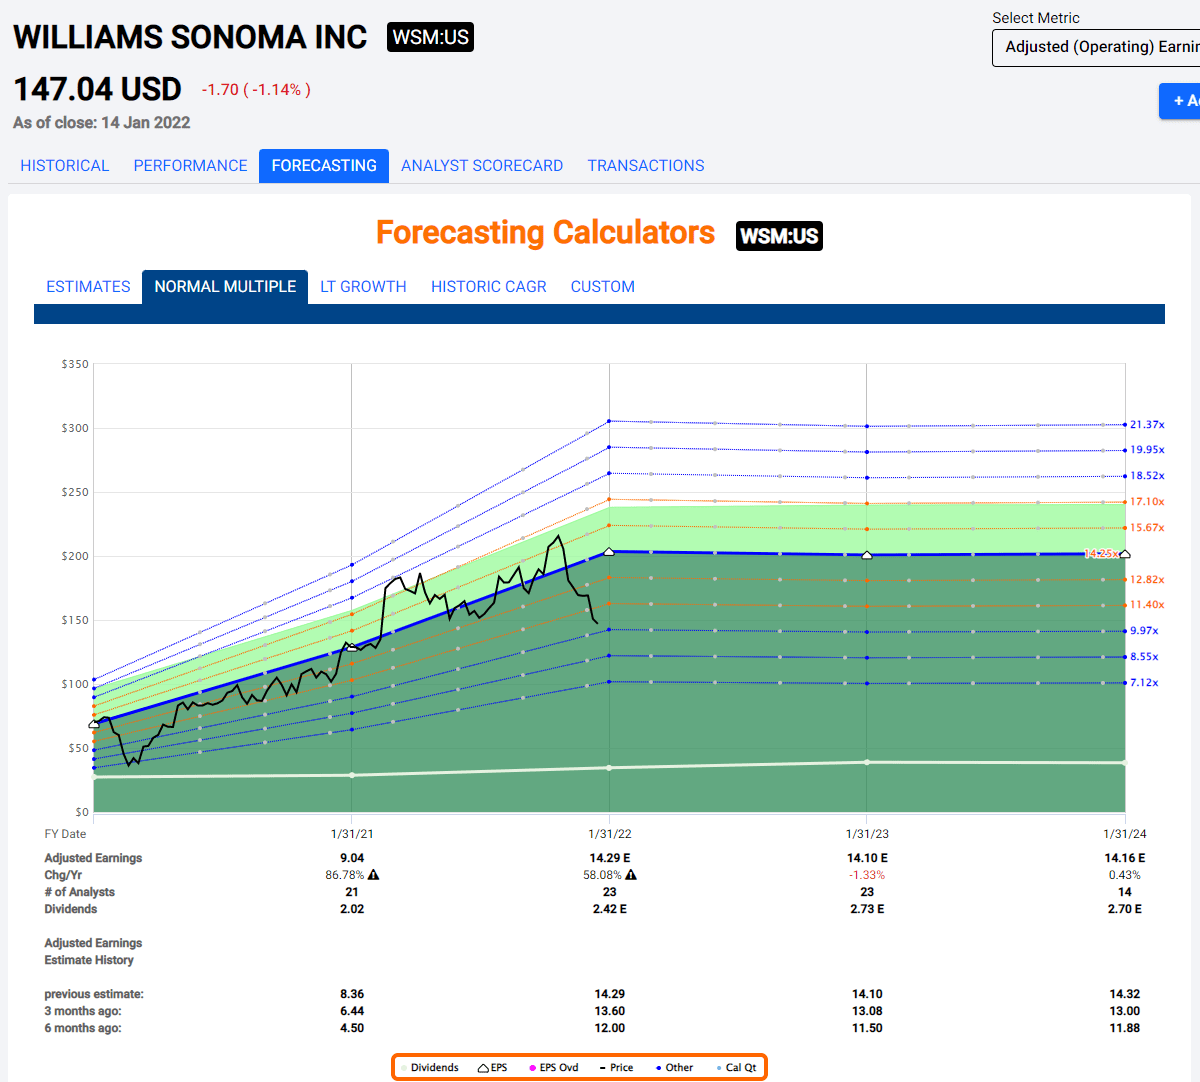Click the red -1.70 (-1.14%) change text
Image resolution: width=1200 pixels, height=1082 pixels.
coord(256,90)
